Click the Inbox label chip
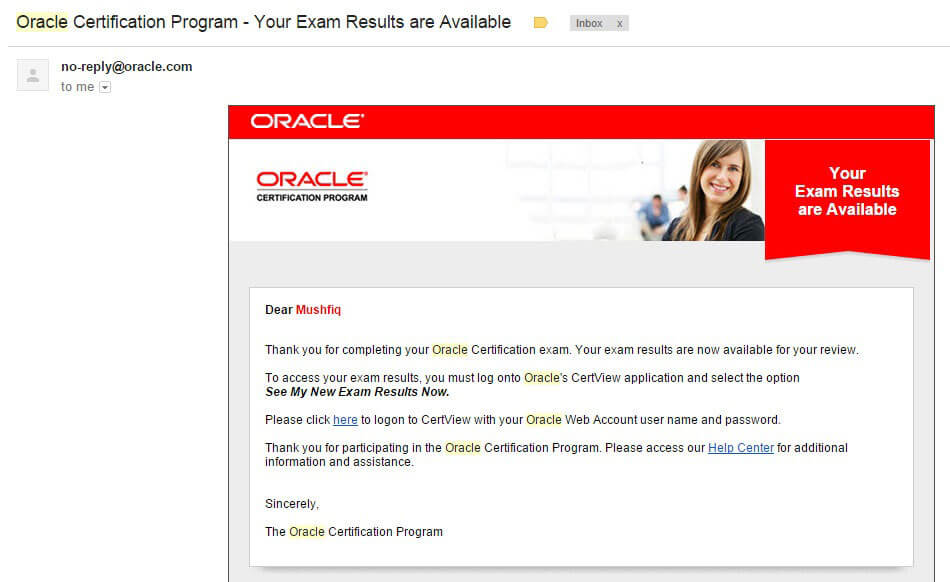 [x=589, y=24]
